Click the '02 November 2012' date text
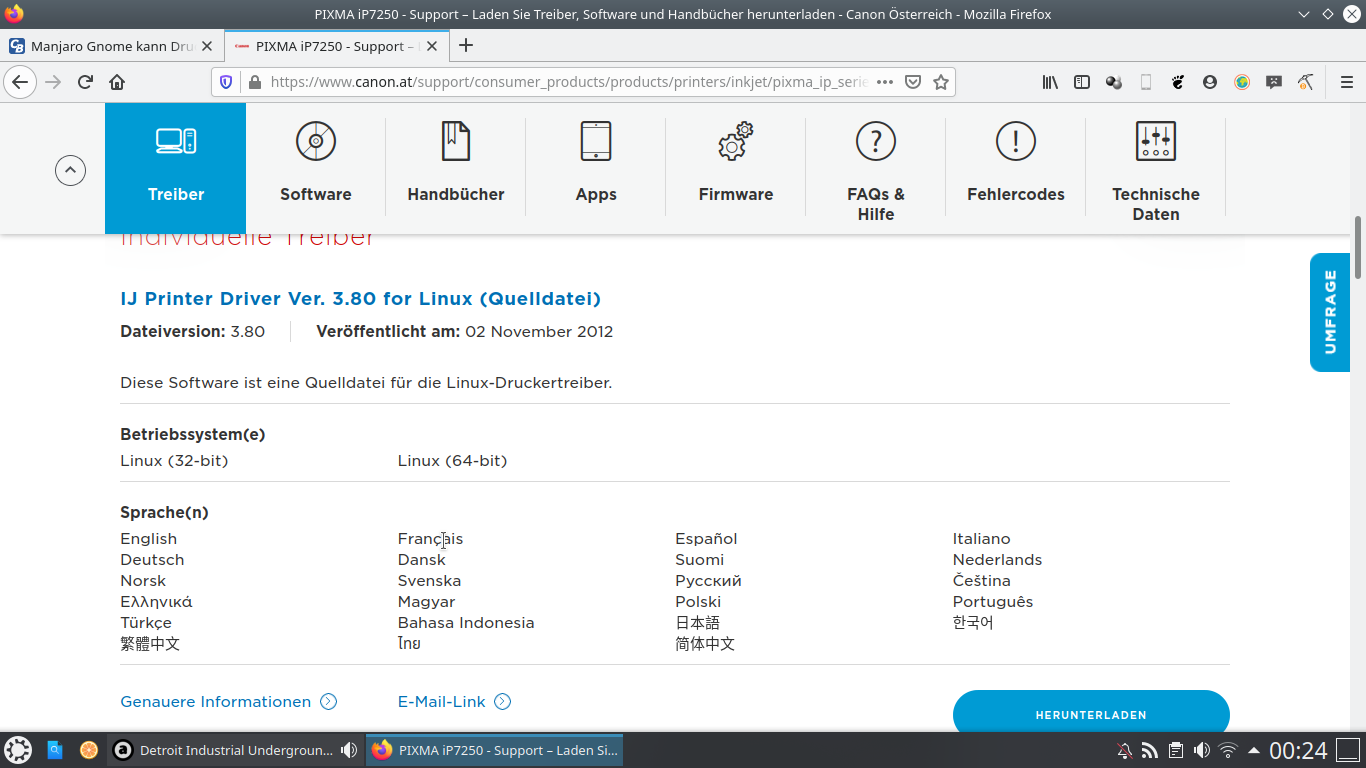Screen dimensions: 1366x768 (539, 332)
